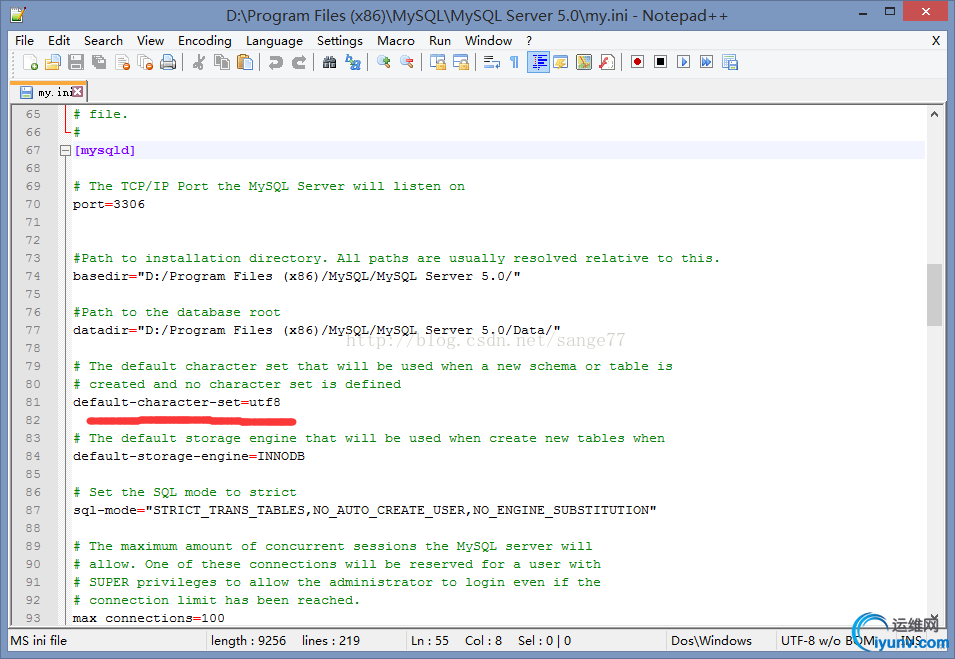Close document using menu bar X button
The width and height of the screenshot is (955, 659).
tap(936, 41)
